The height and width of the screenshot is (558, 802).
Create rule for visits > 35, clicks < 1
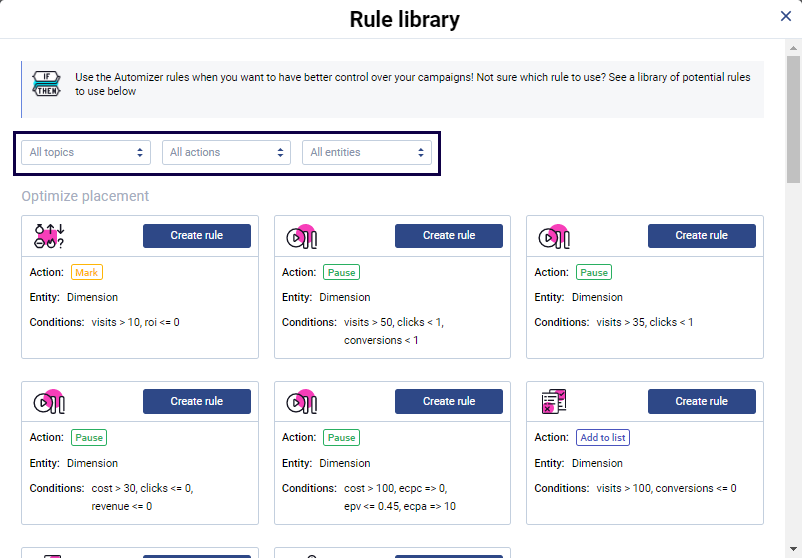pos(701,236)
